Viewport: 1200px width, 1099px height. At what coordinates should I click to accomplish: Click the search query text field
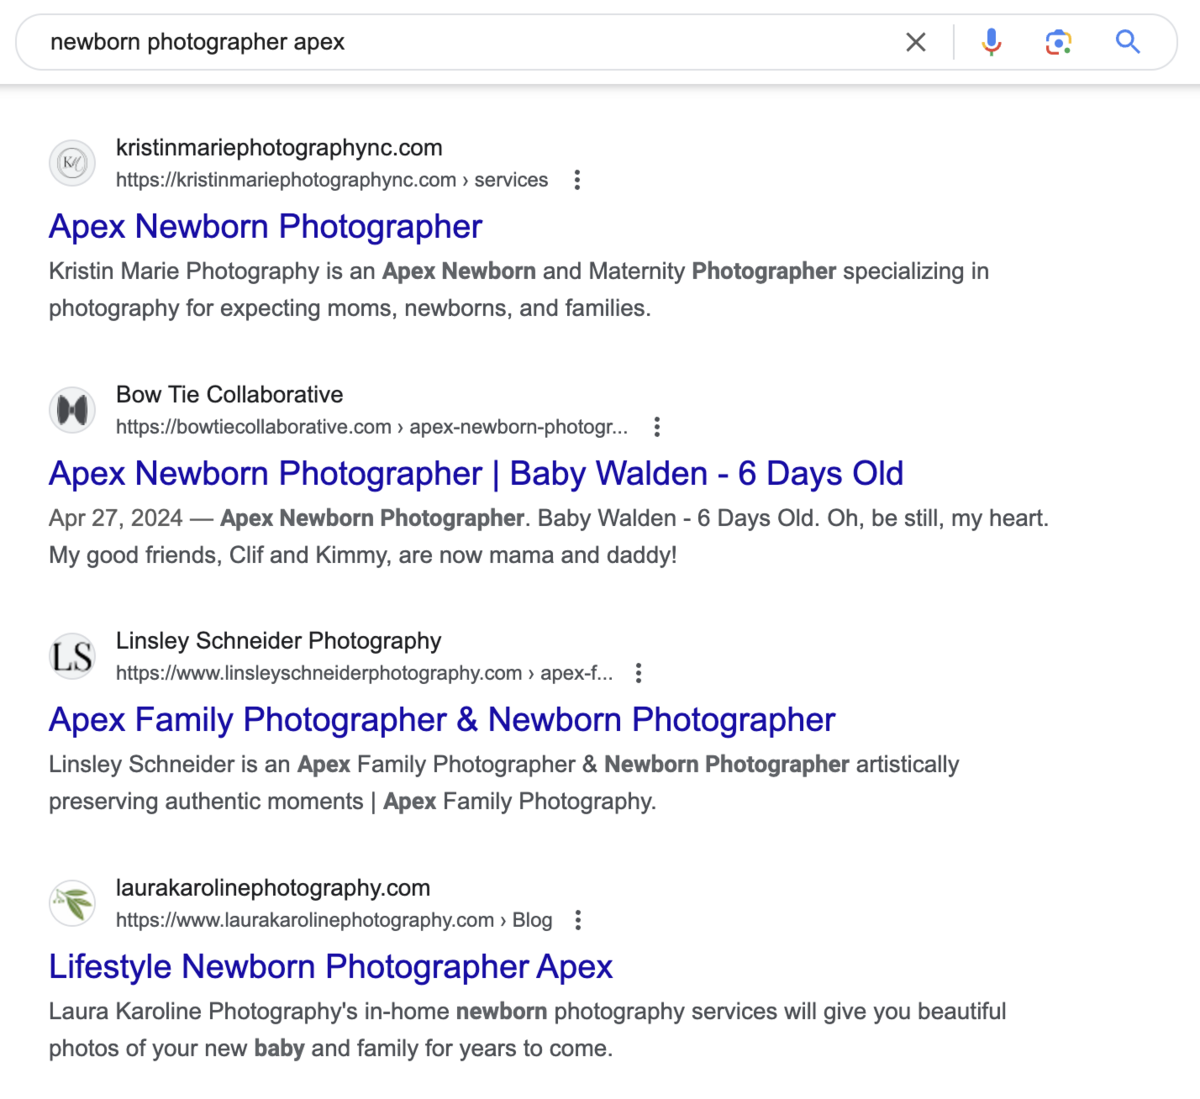point(450,42)
